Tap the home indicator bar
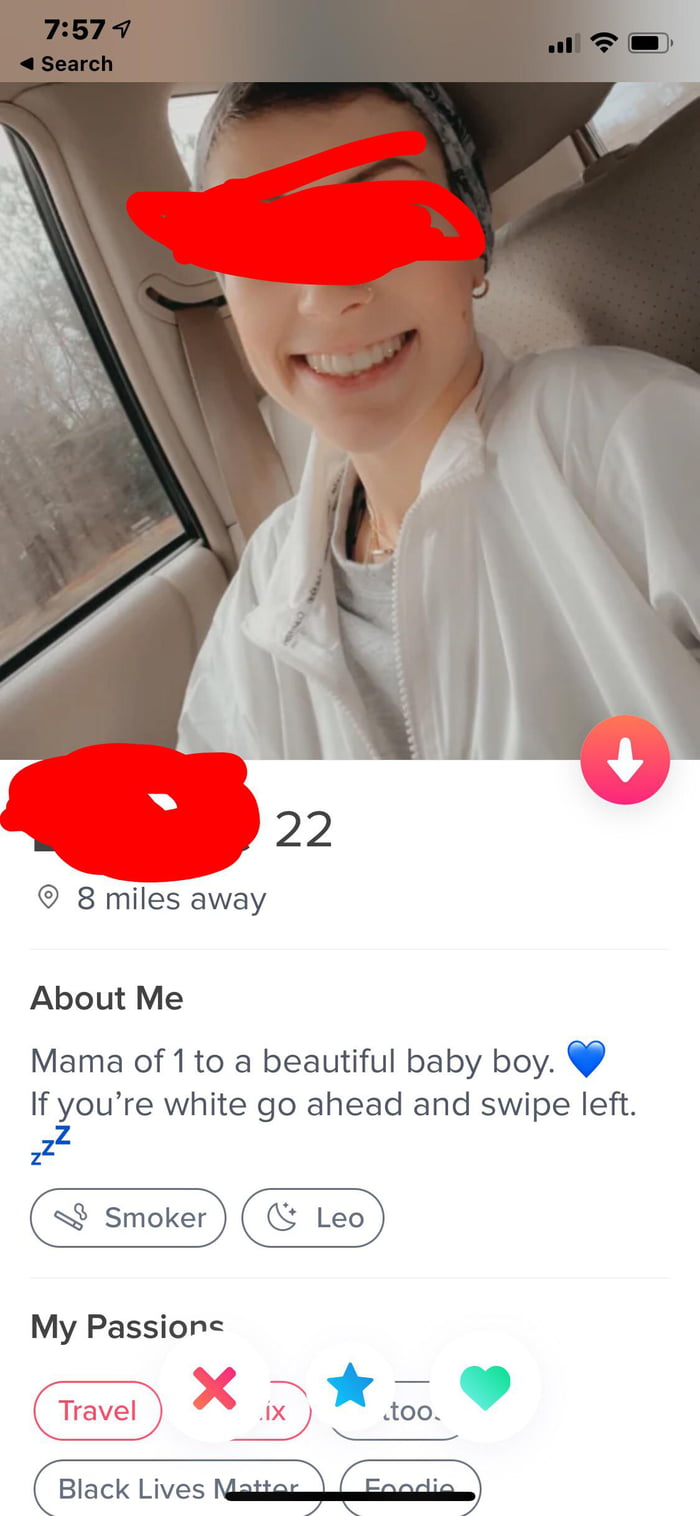This screenshot has height=1516, width=700. coord(350,1496)
